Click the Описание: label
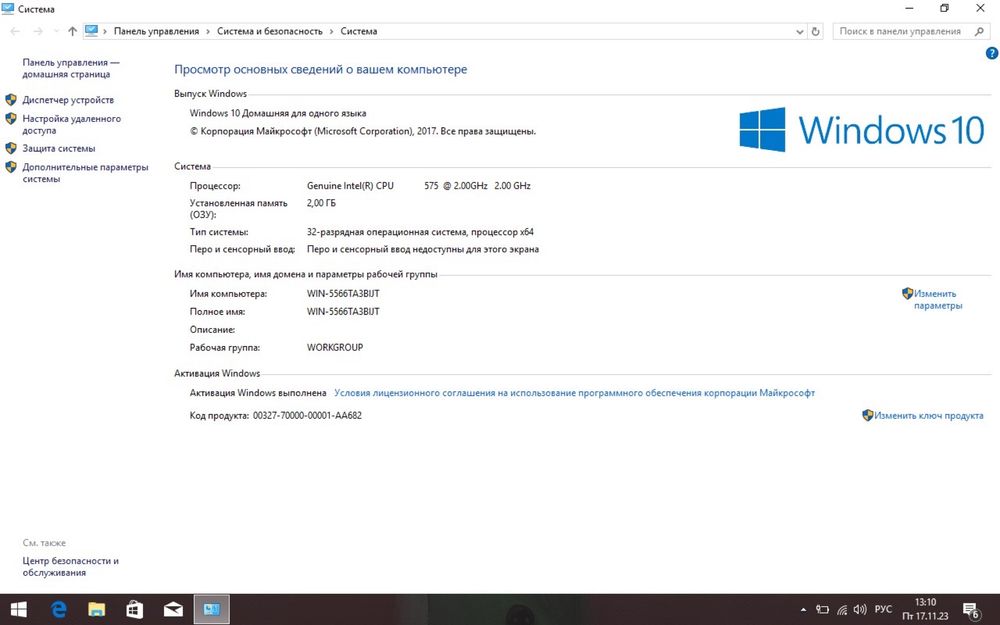 pyautogui.click(x=212, y=330)
